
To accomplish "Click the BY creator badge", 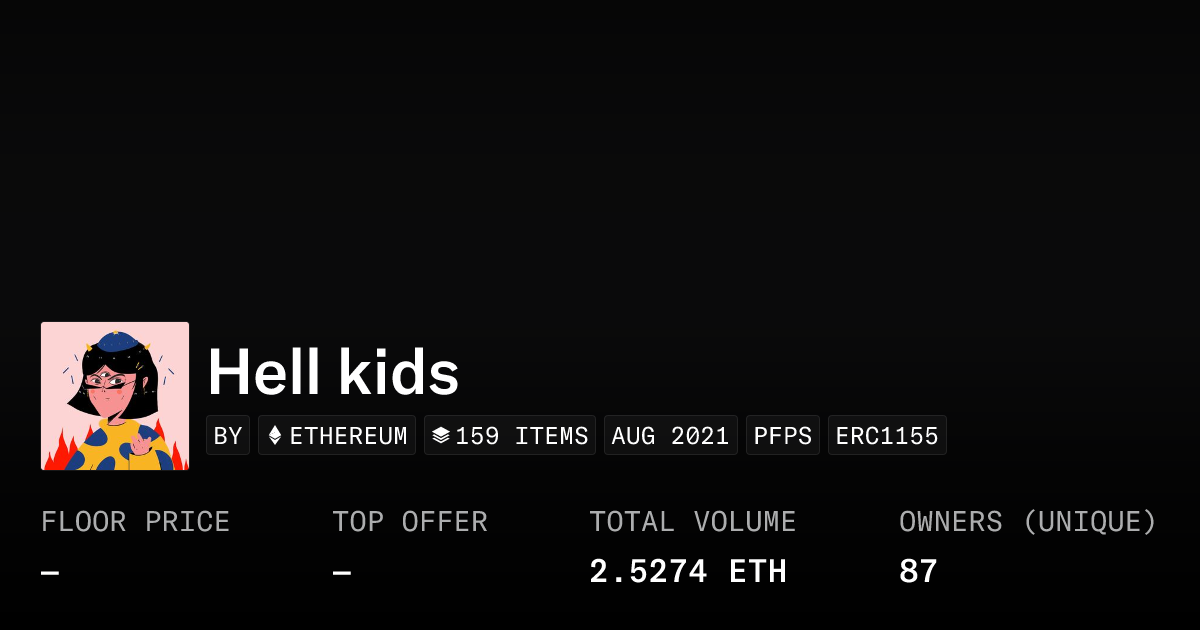I will pos(228,436).
